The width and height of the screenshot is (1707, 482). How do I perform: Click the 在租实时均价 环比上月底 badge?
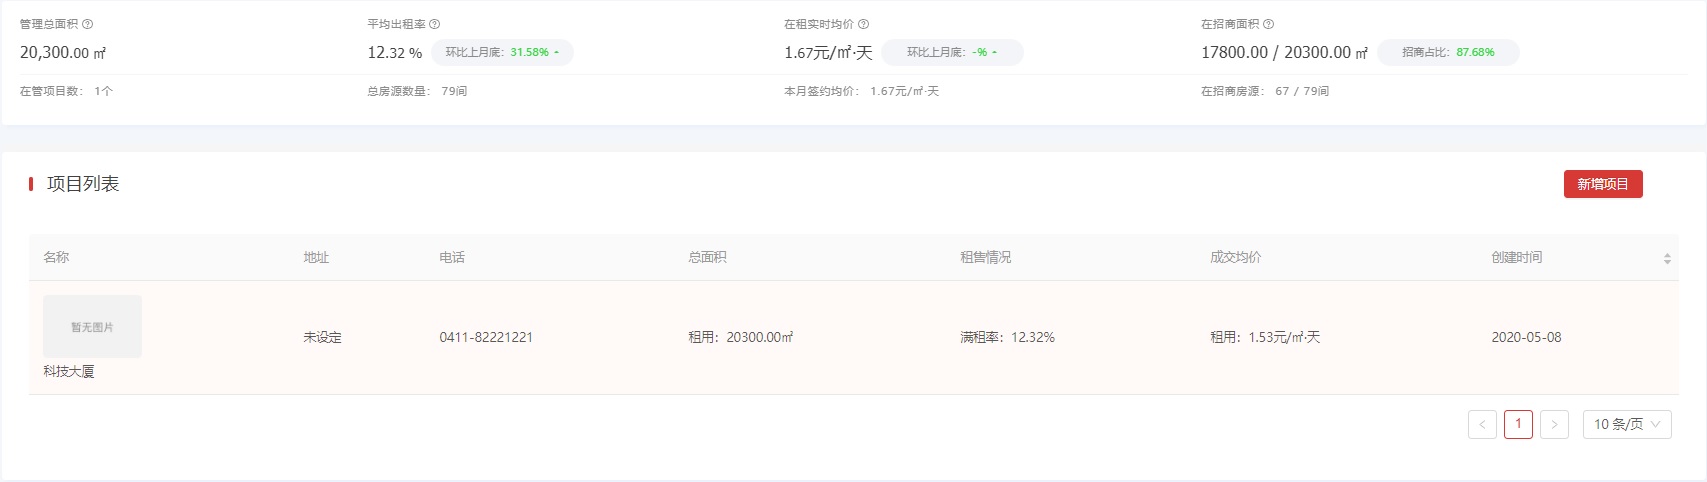click(x=951, y=52)
